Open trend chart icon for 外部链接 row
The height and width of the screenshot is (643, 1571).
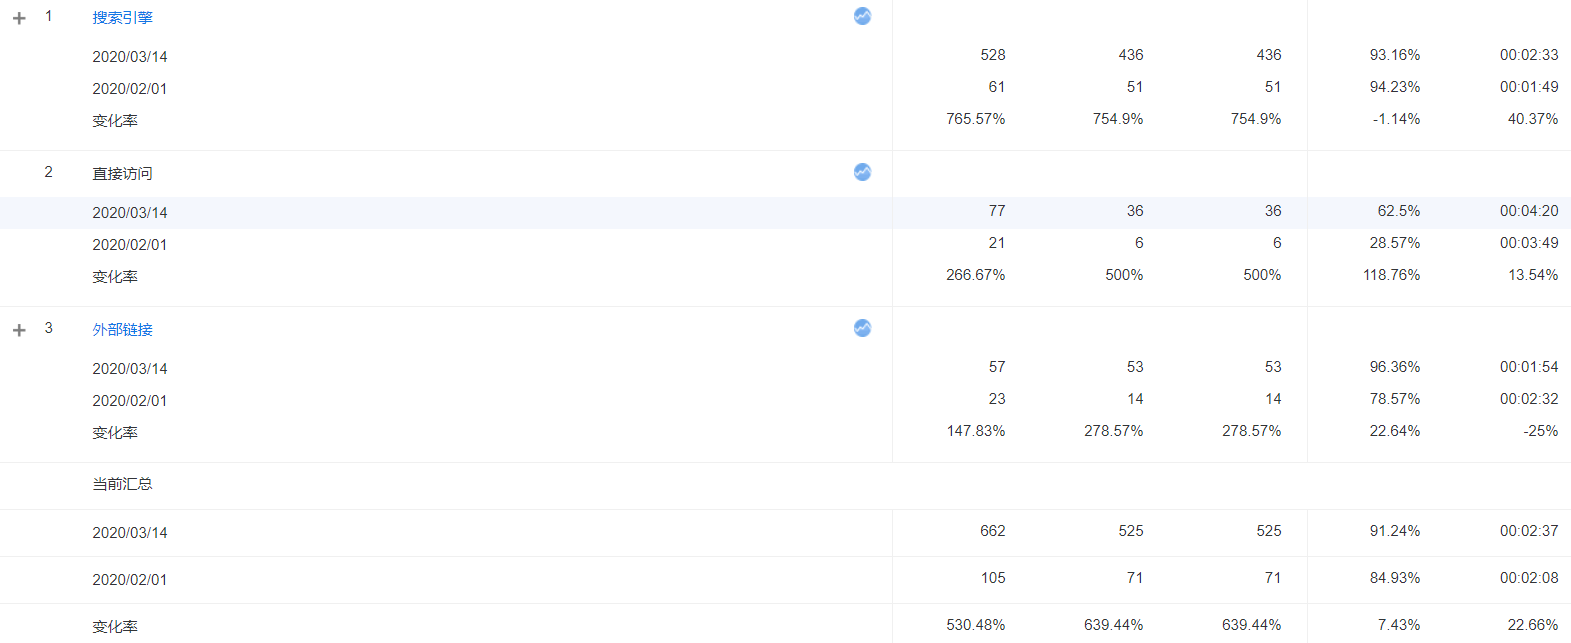tap(862, 328)
